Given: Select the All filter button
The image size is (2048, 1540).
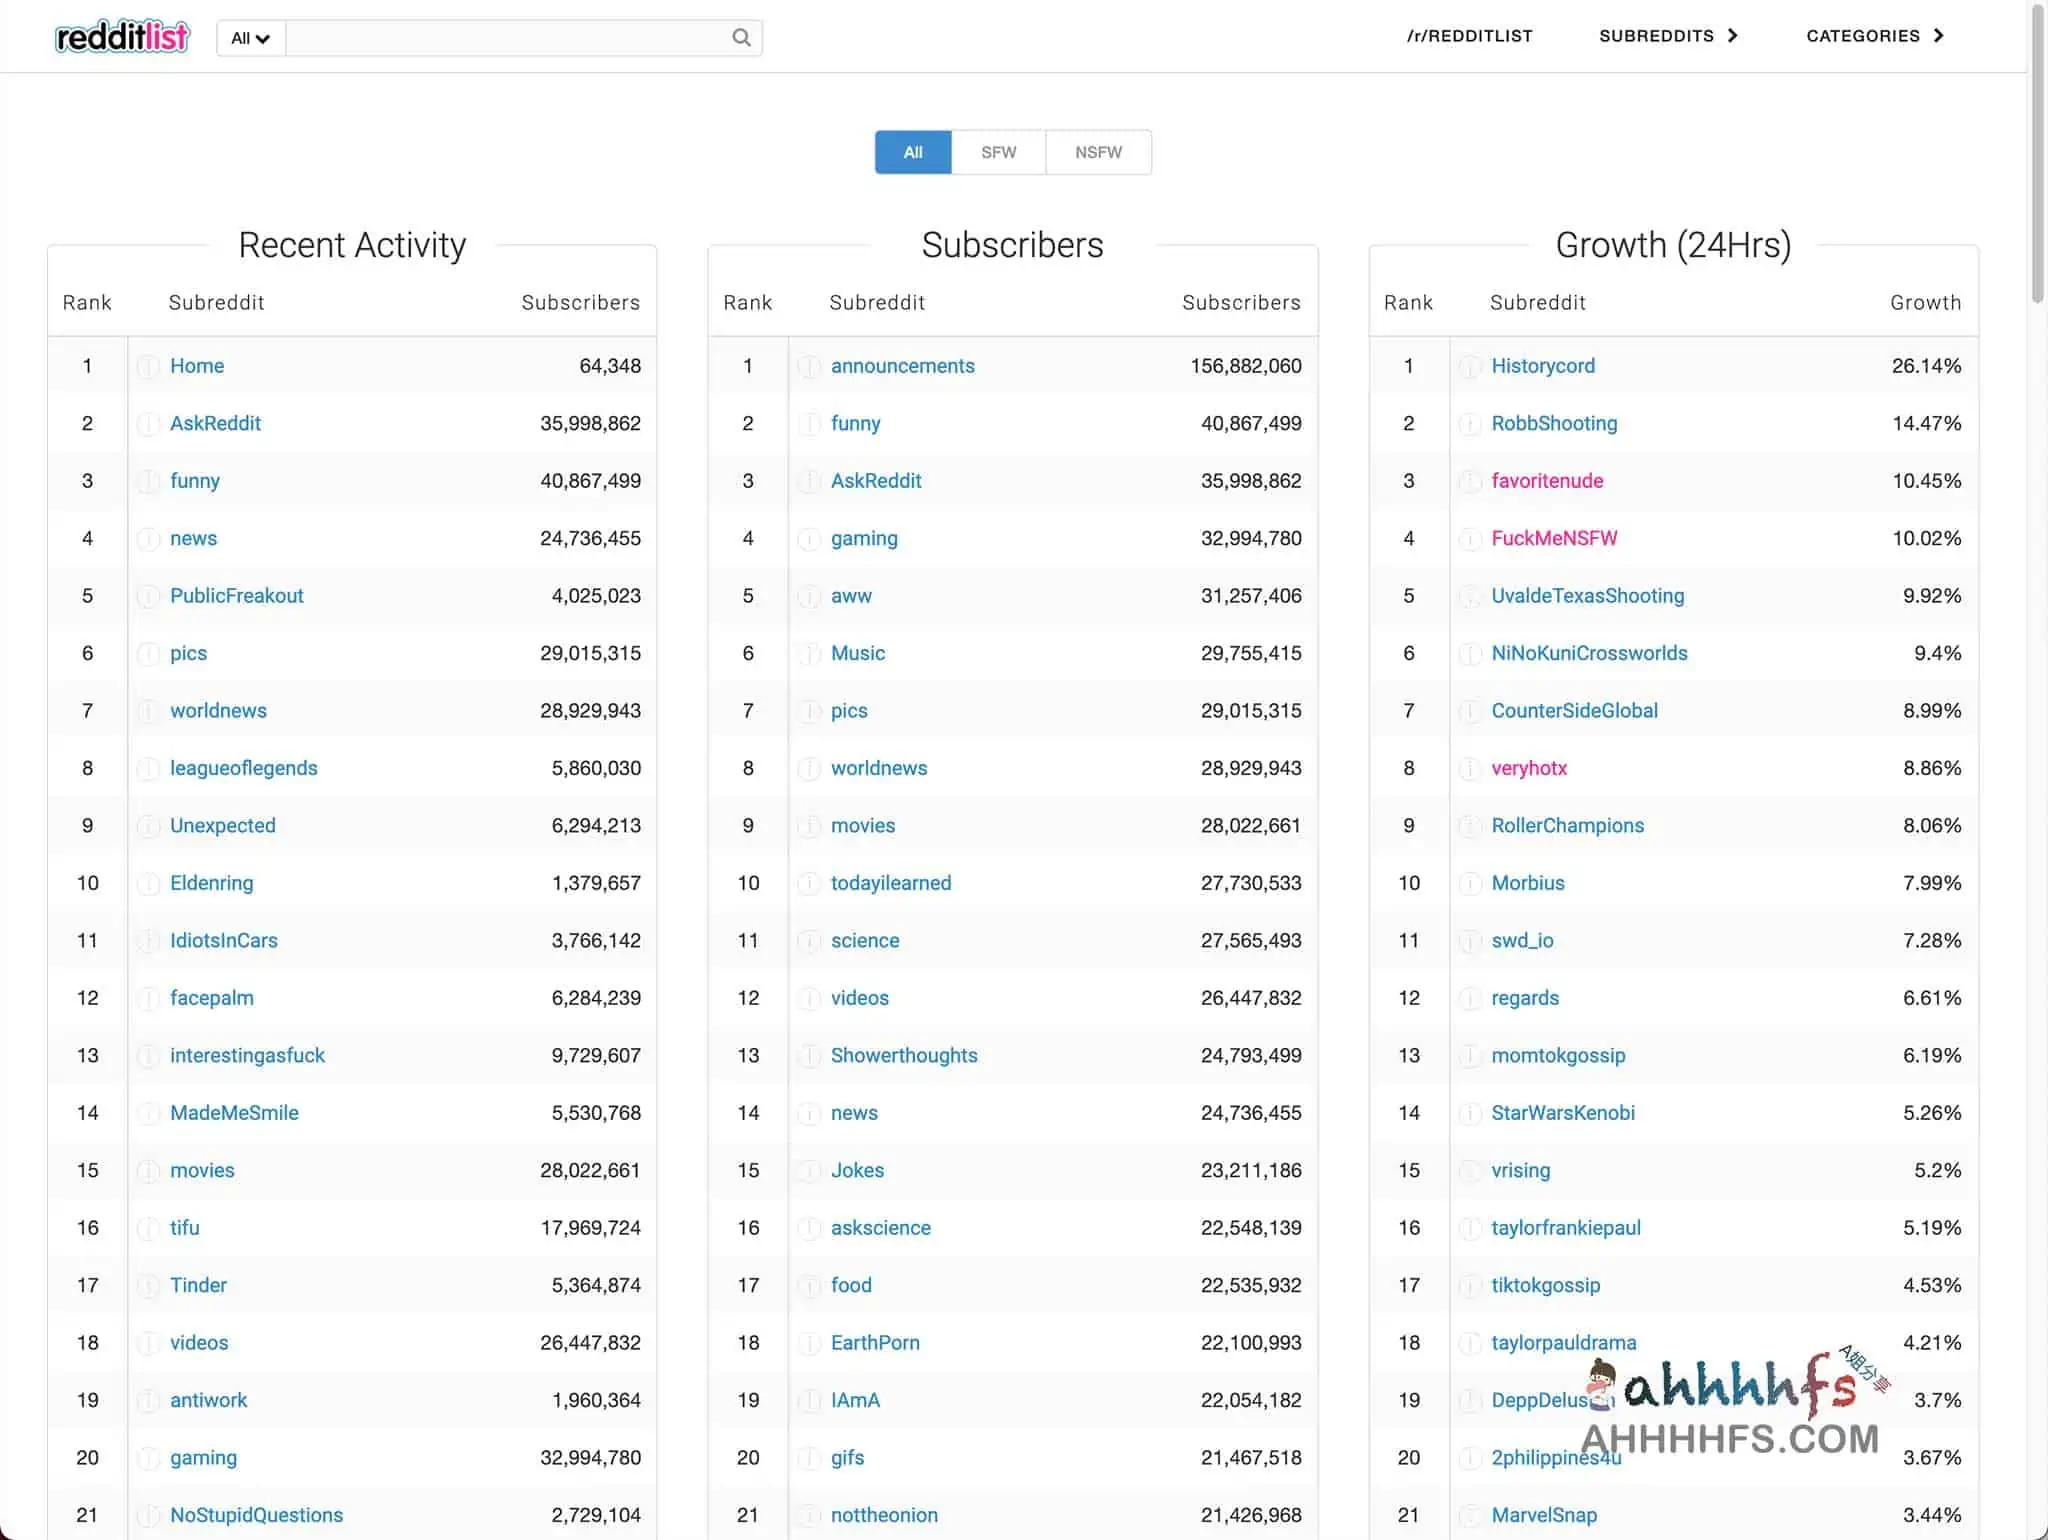Looking at the screenshot, I should (912, 152).
